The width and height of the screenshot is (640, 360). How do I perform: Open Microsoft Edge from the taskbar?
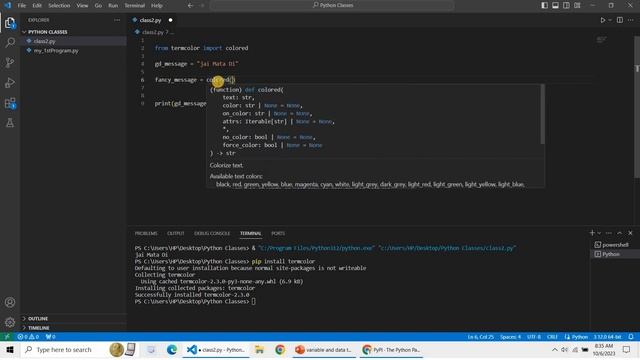pos(172,350)
